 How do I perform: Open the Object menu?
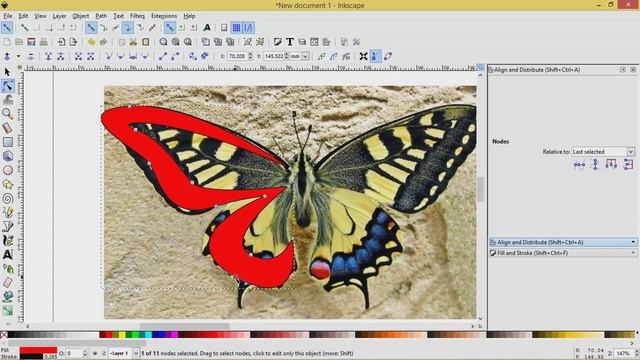pos(80,16)
